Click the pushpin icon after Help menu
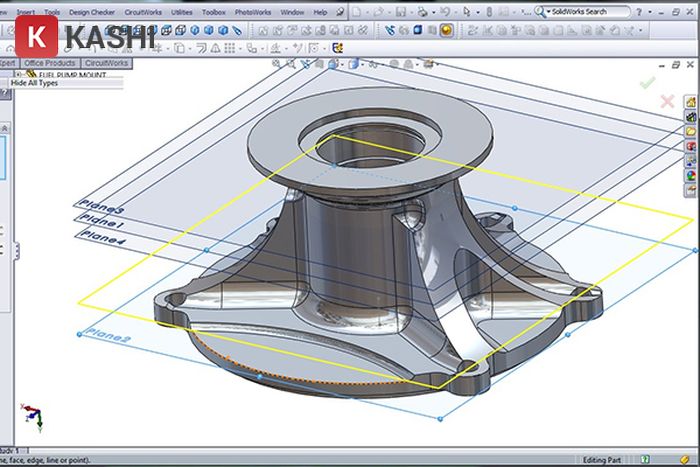Screen dimensions: 700x467 (x=340, y=12)
